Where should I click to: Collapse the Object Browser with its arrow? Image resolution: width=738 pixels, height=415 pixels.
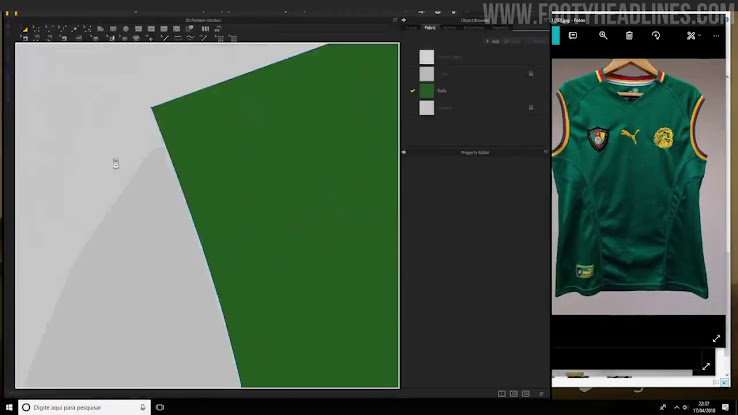(403, 20)
